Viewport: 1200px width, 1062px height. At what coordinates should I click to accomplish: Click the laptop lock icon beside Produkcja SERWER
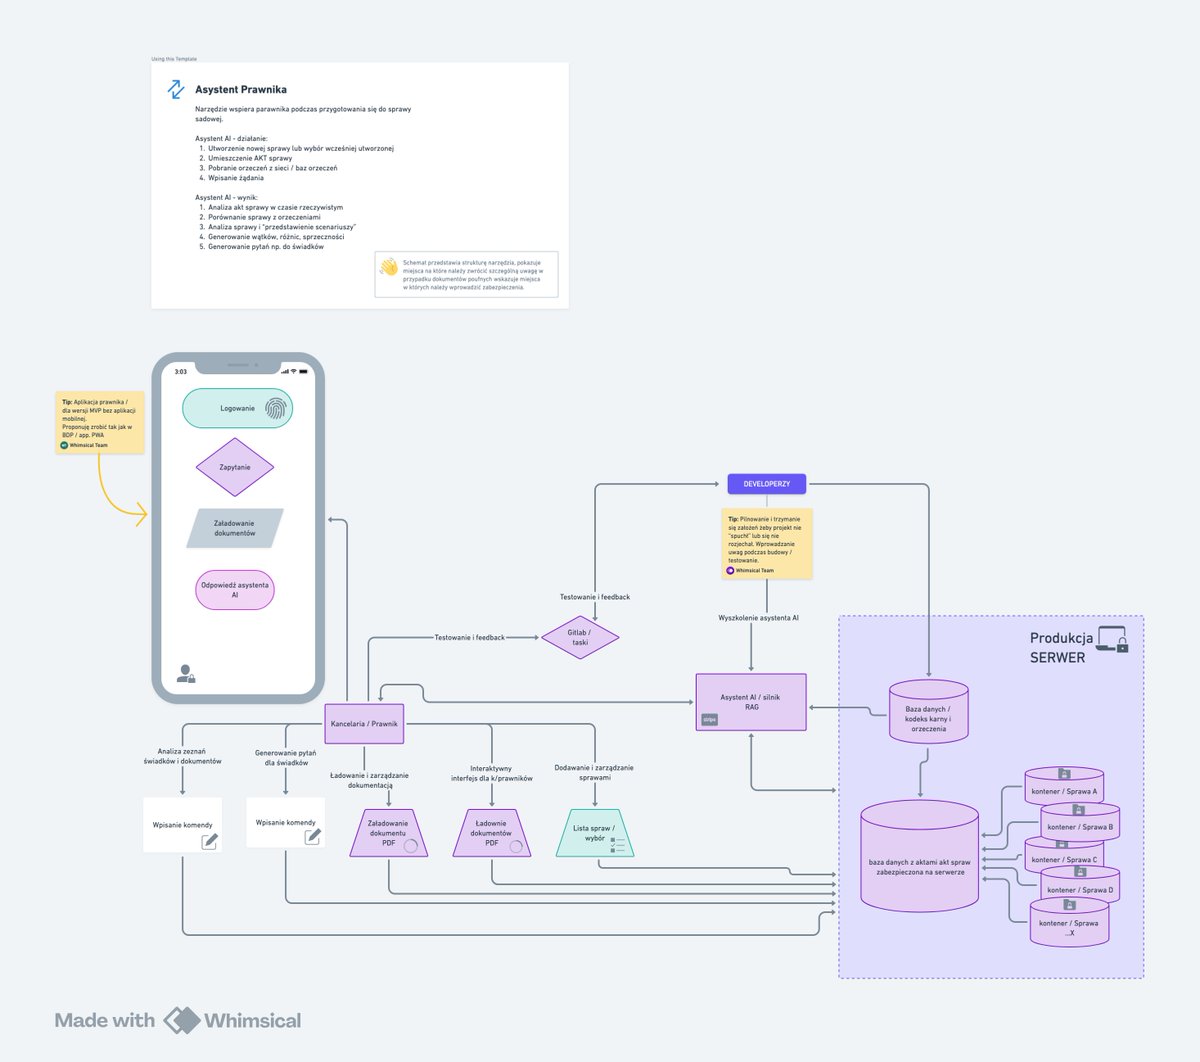pos(1113,639)
